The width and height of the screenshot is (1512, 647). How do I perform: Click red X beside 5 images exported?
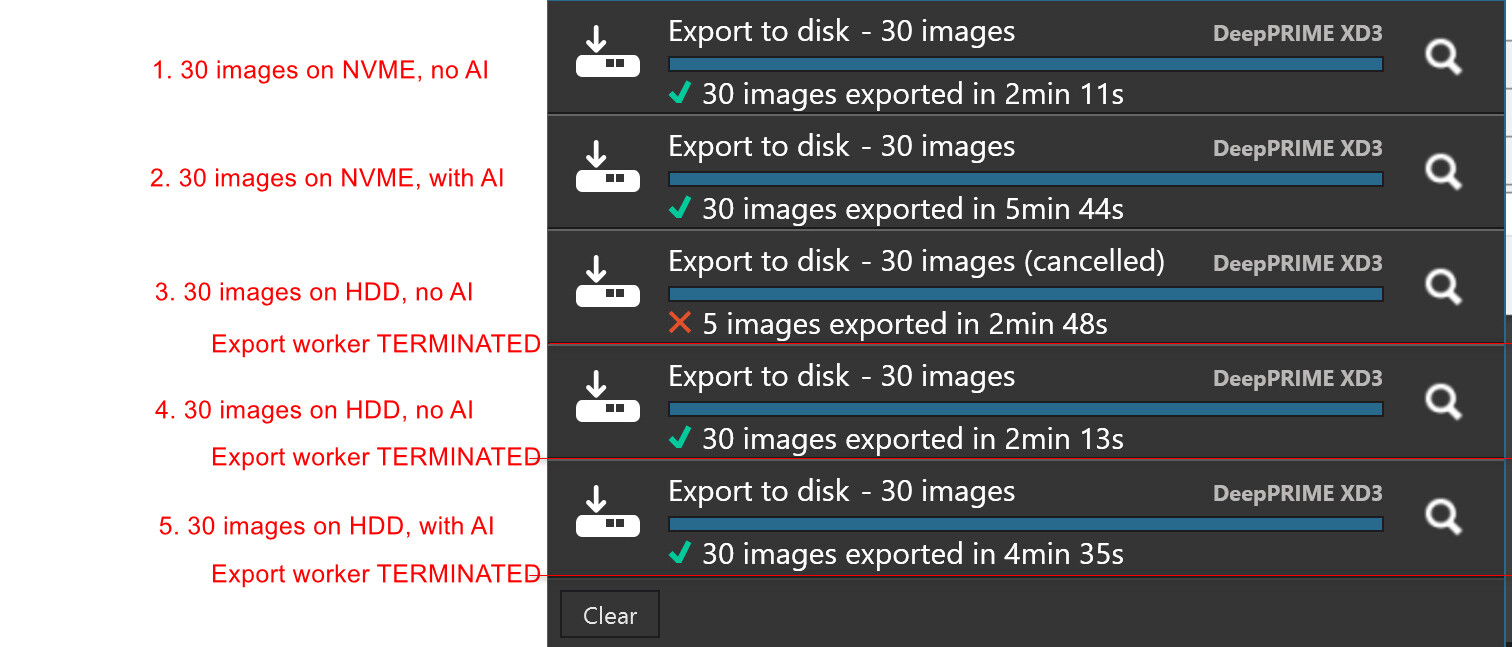tap(680, 323)
